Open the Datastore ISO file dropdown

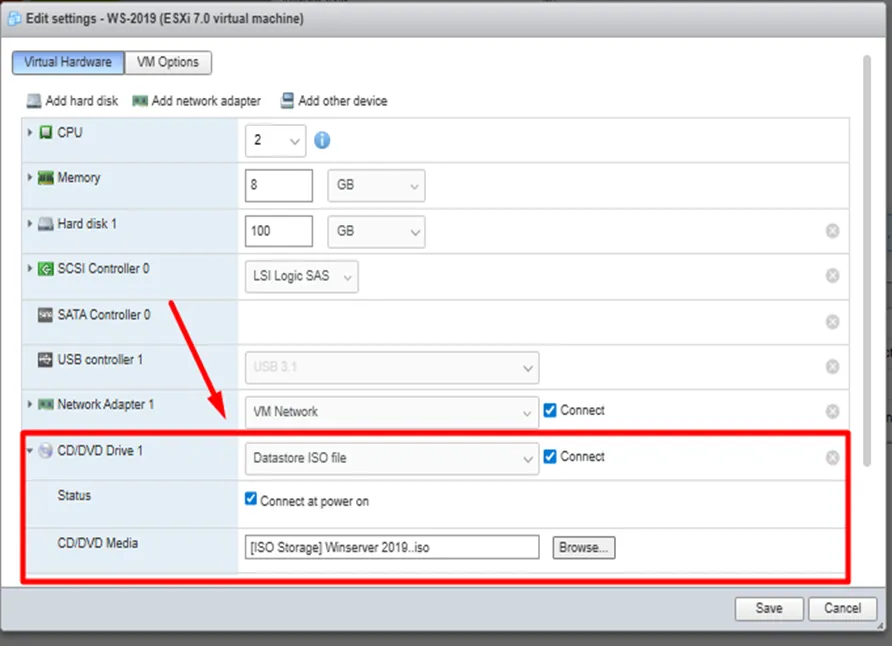coord(391,458)
